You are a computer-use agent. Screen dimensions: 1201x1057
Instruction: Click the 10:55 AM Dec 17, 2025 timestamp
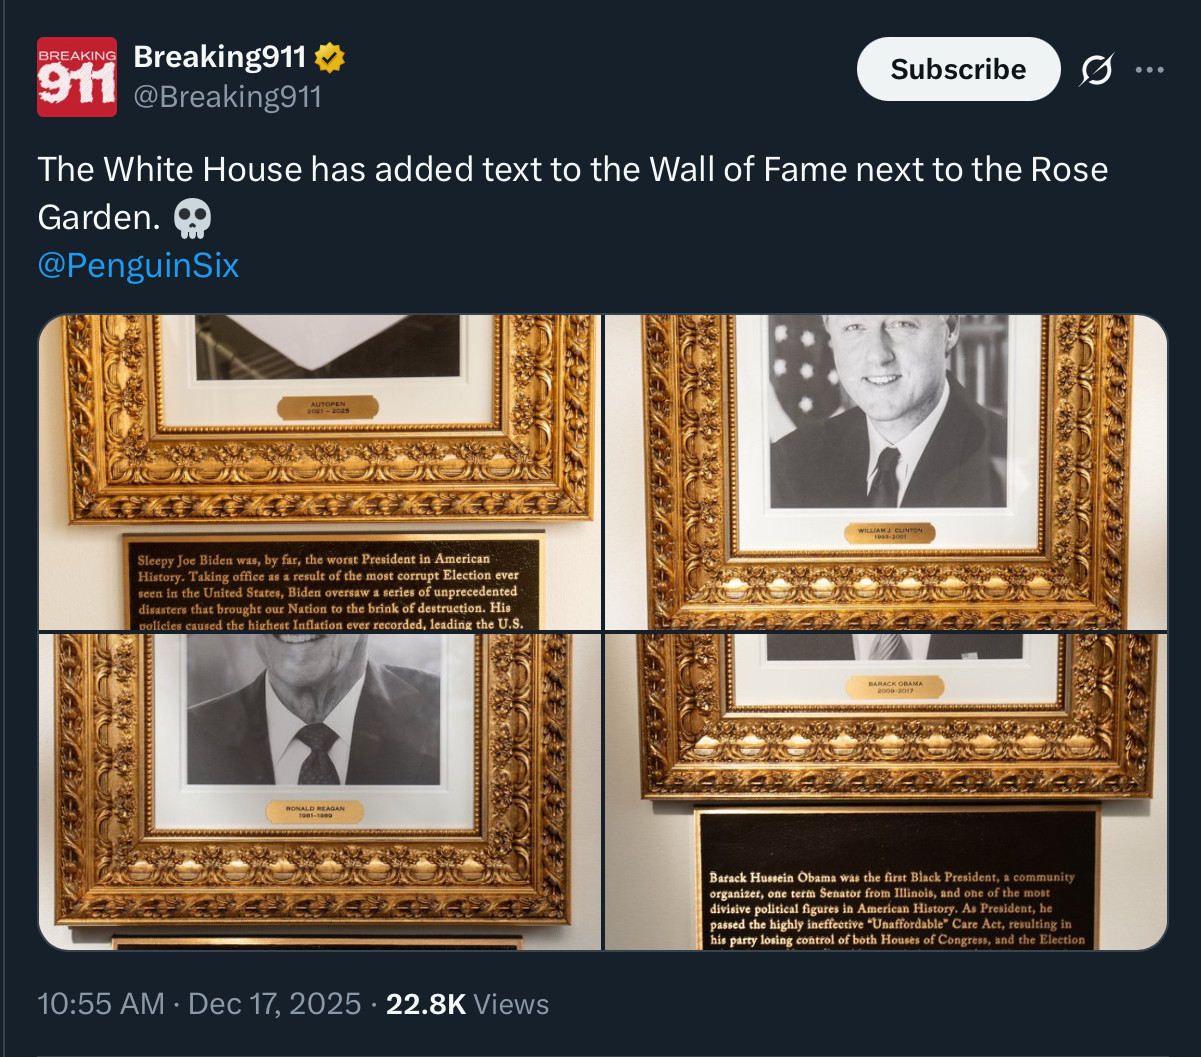click(x=198, y=1003)
